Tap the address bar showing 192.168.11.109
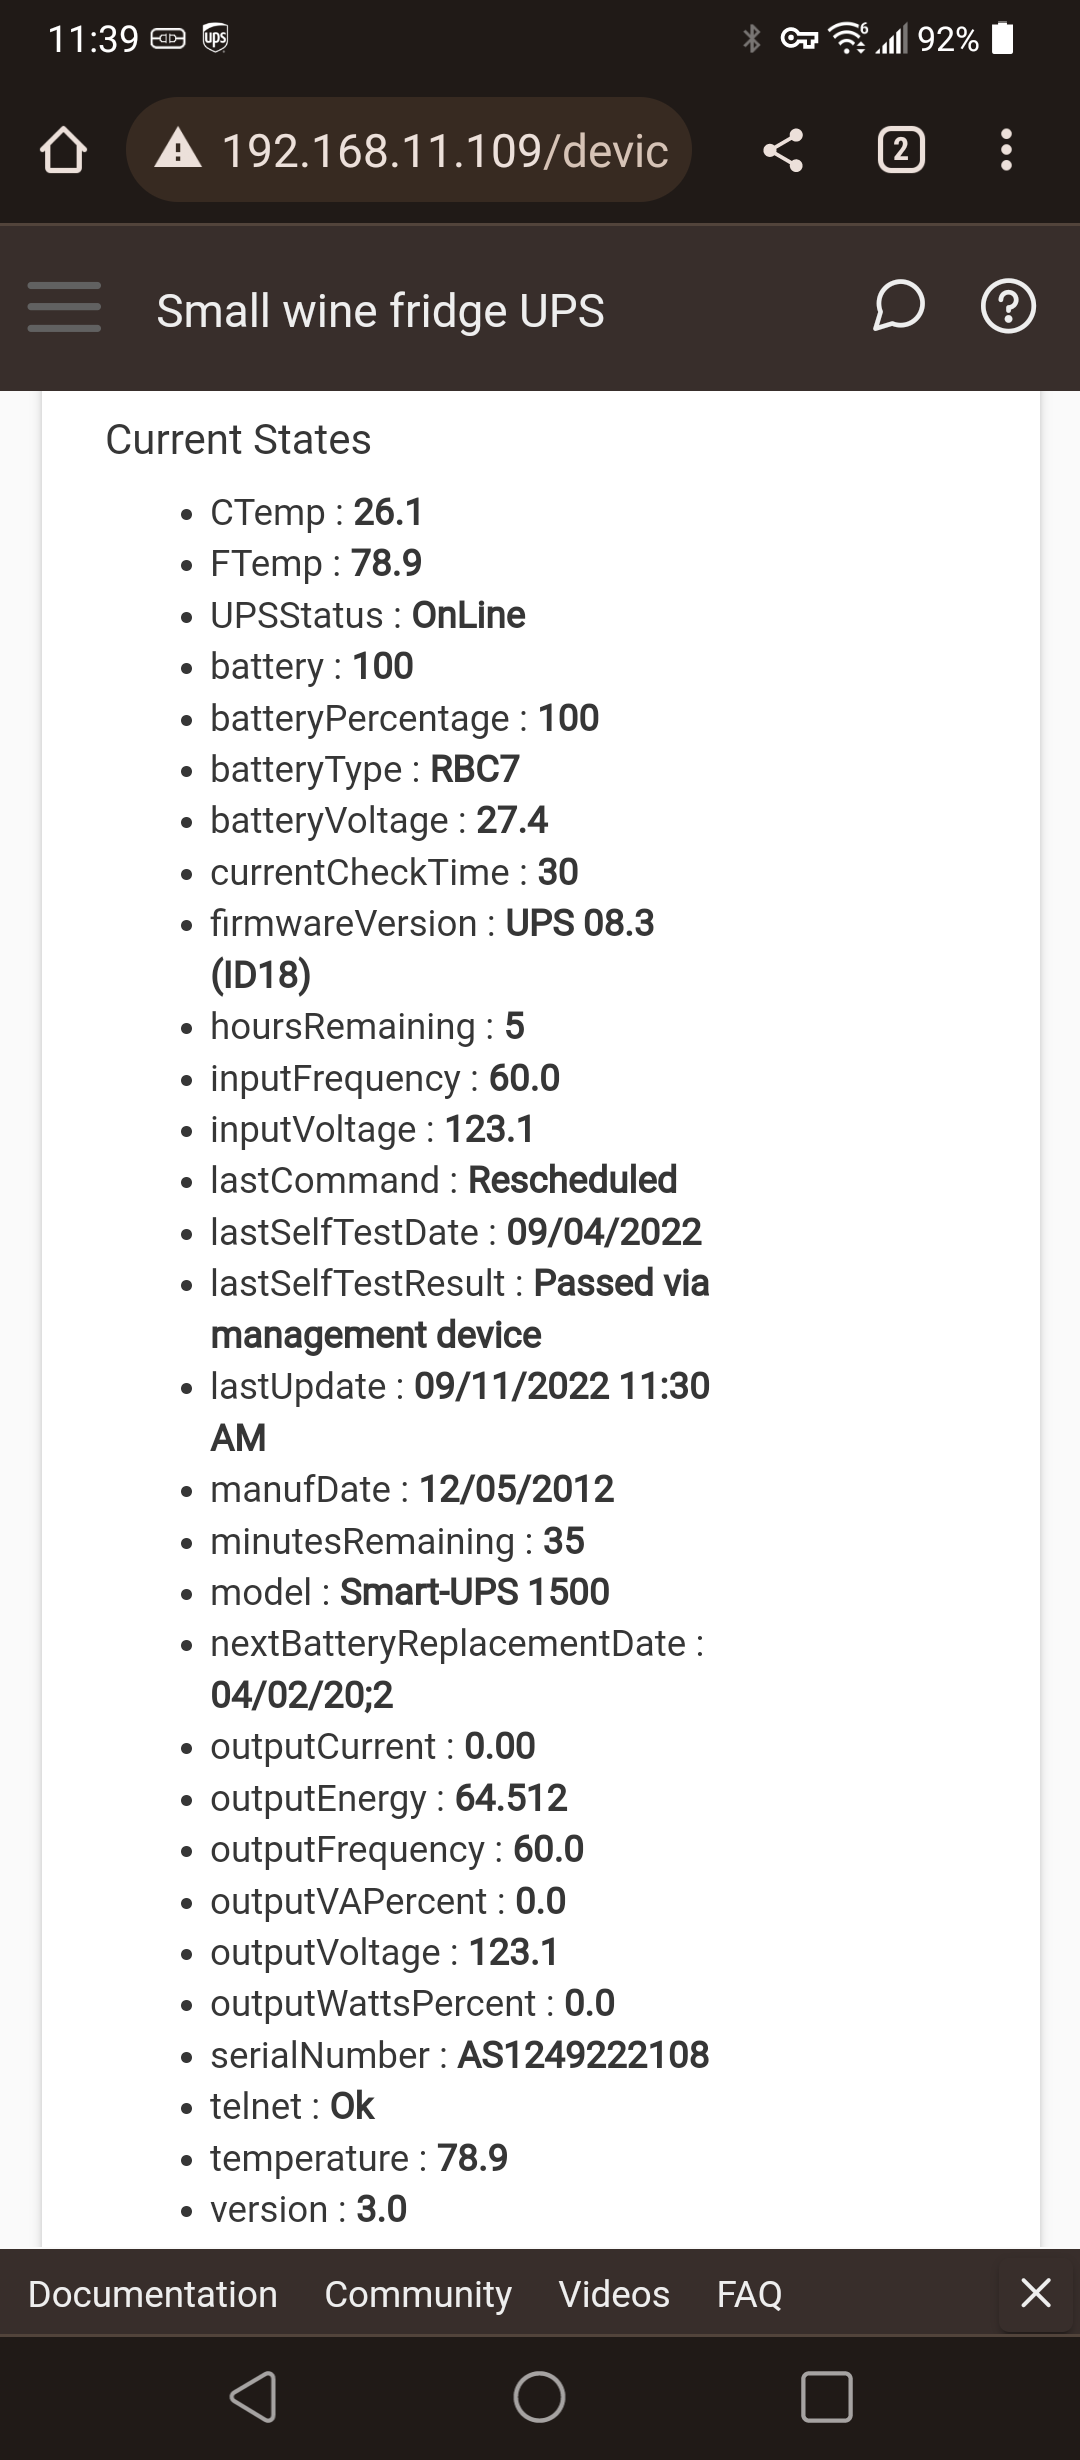 [409, 151]
